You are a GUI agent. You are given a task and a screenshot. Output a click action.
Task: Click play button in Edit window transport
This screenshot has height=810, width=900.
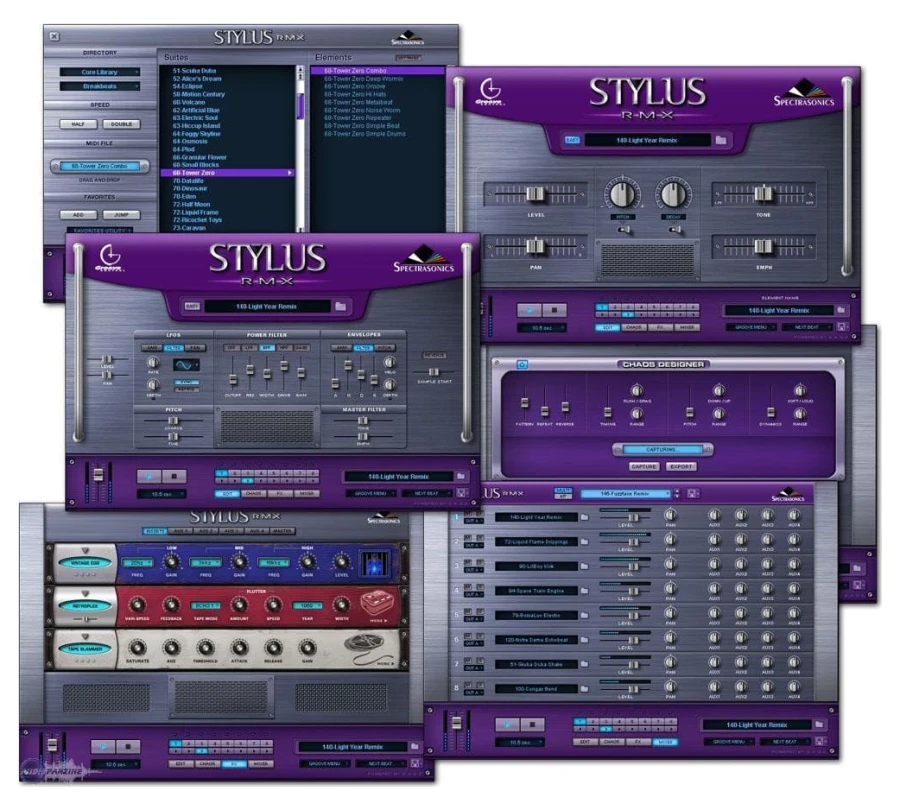tap(149, 476)
